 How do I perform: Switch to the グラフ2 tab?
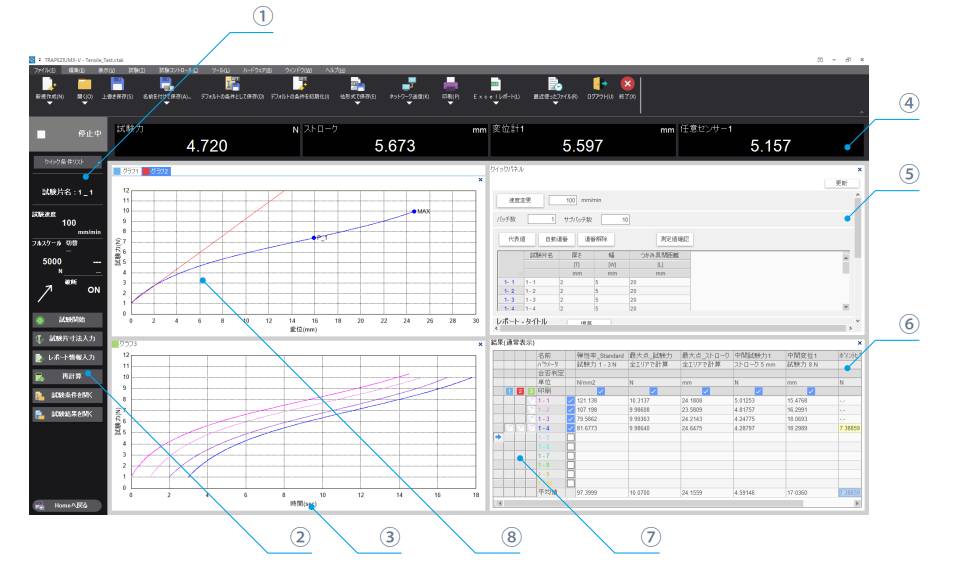point(156,171)
